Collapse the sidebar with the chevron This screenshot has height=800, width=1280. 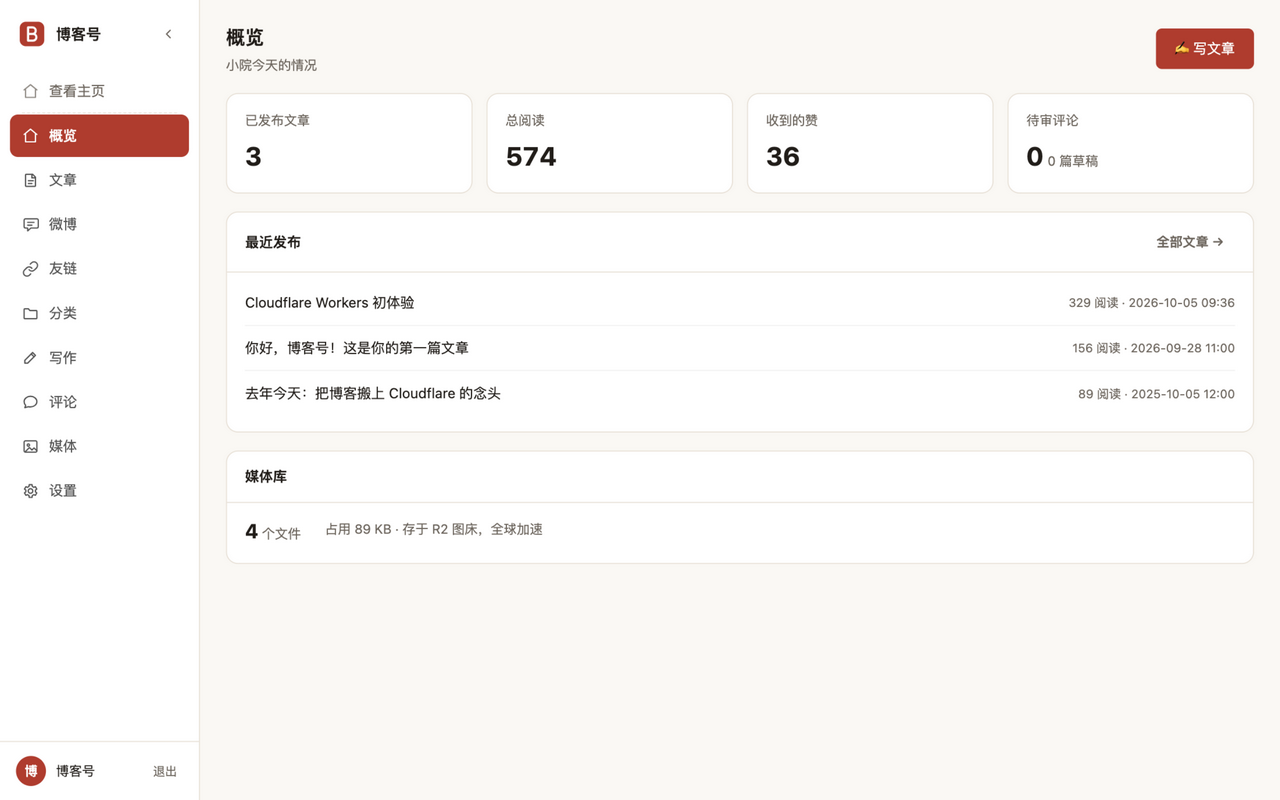[x=168, y=34]
